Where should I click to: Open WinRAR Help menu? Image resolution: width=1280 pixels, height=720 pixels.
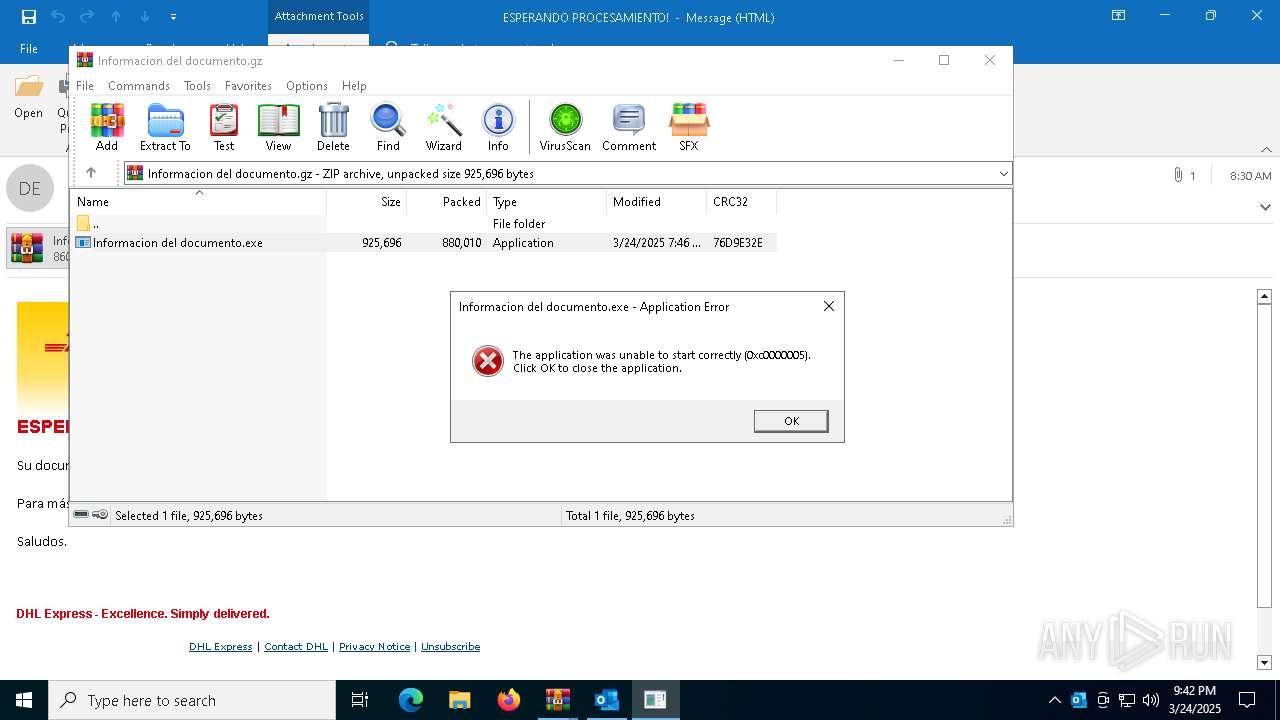354,86
